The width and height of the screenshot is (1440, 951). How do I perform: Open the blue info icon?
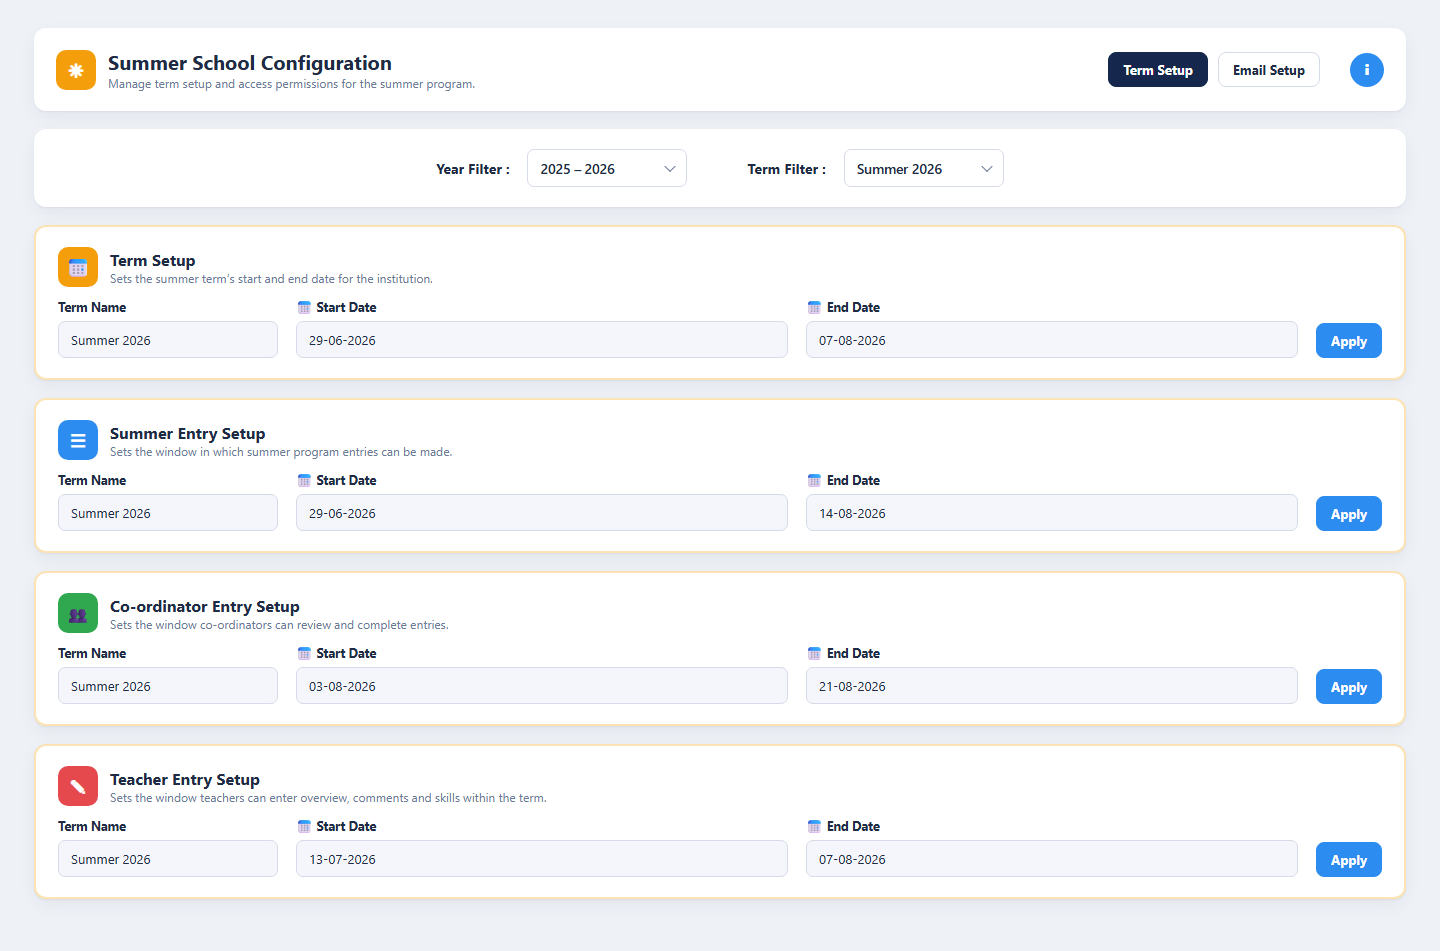click(1367, 70)
